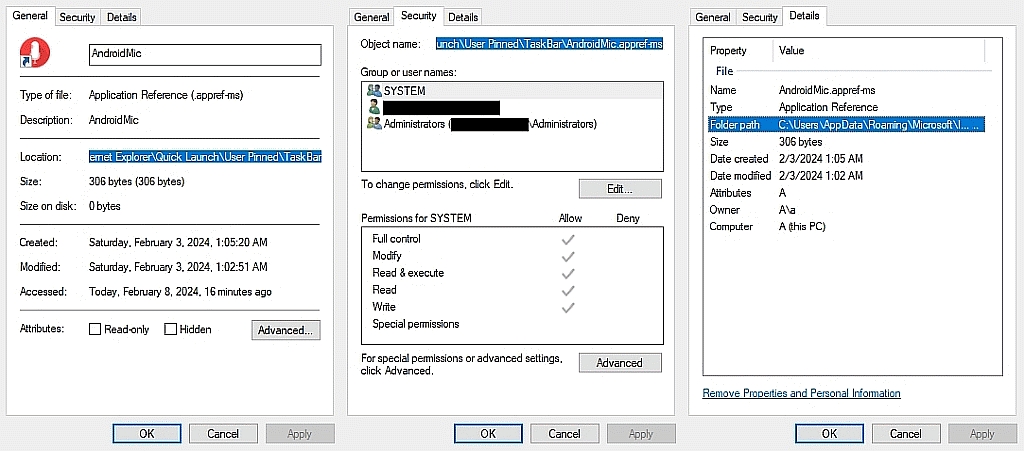Click Cancel in the Details panel
Screen dimensions: 1024x451
point(906,433)
